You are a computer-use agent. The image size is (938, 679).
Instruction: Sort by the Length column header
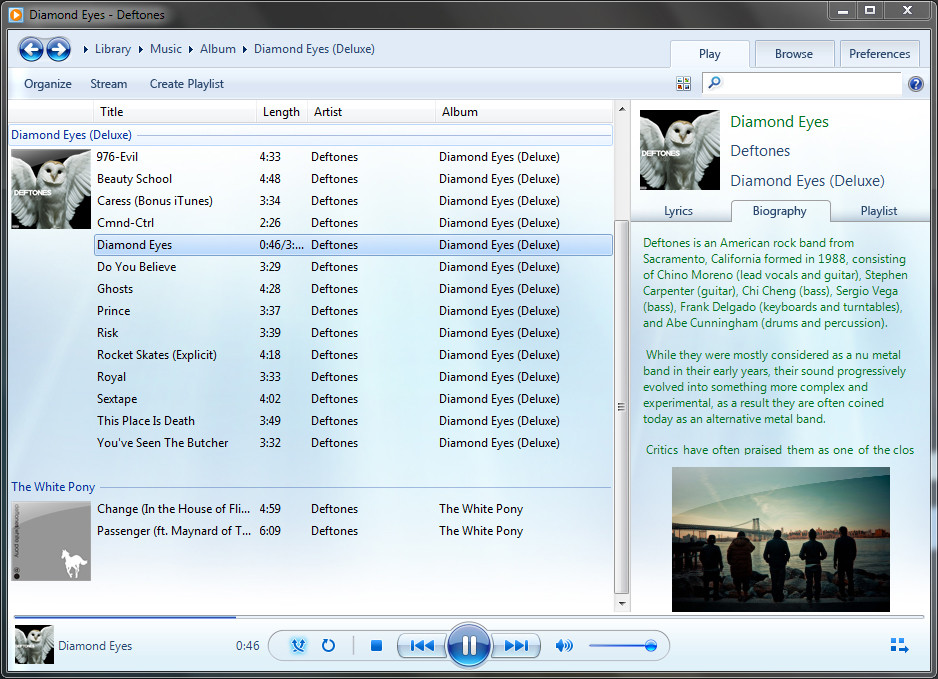(282, 112)
